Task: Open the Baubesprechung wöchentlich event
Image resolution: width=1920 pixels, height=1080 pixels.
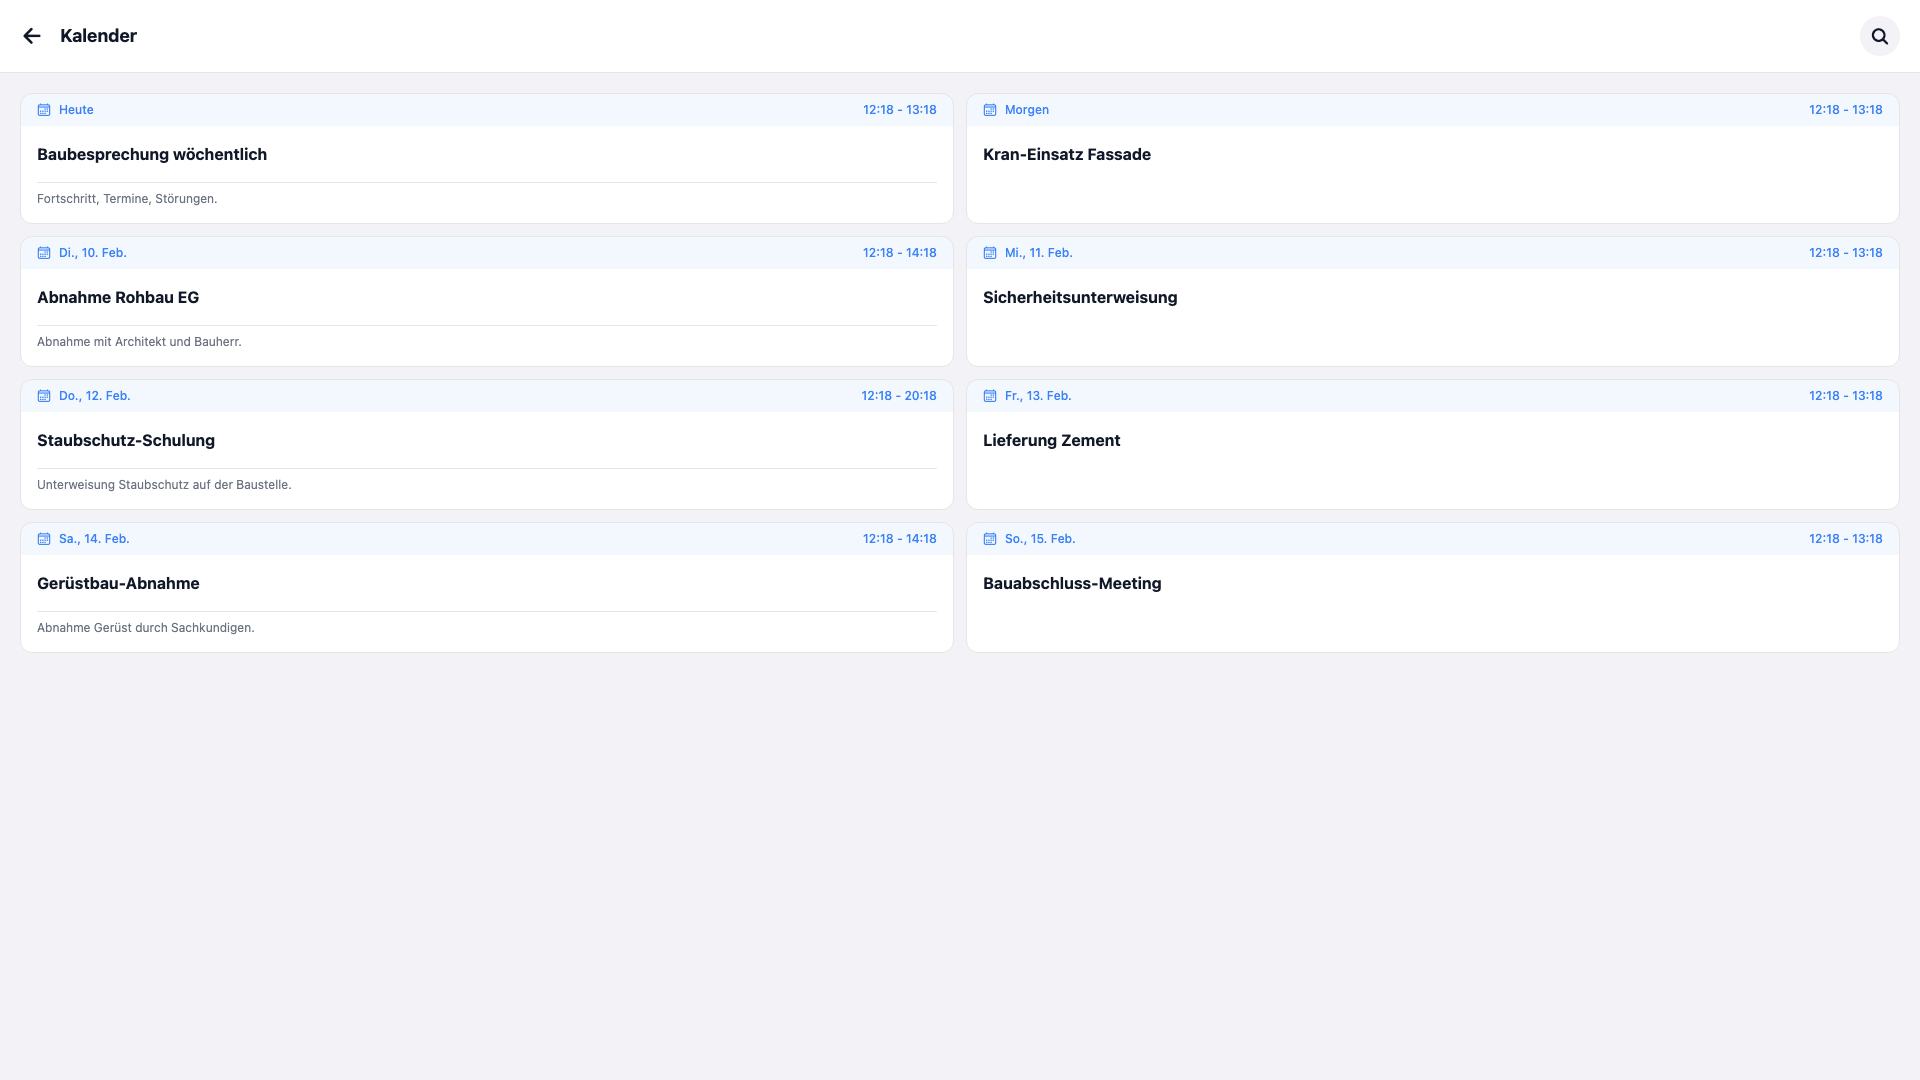Action: click(x=151, y=155)
